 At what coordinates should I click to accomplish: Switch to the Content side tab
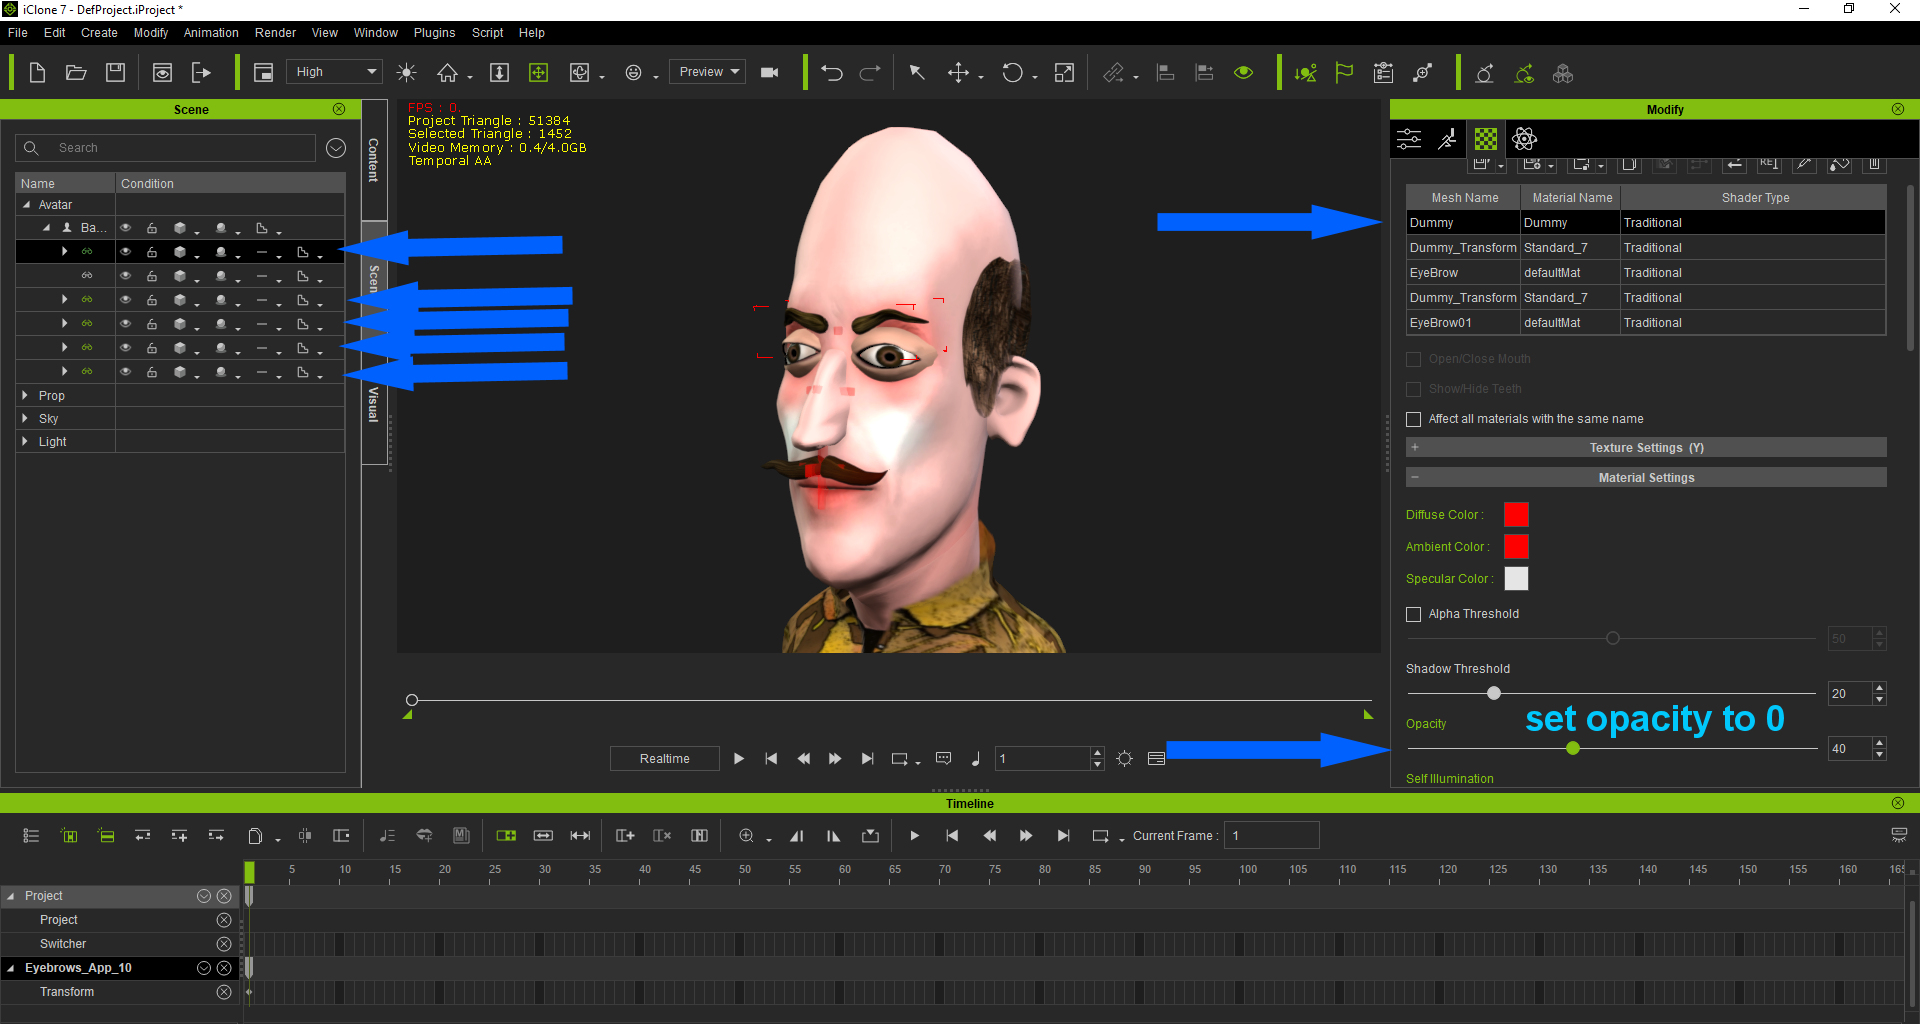tap(373, 160)
